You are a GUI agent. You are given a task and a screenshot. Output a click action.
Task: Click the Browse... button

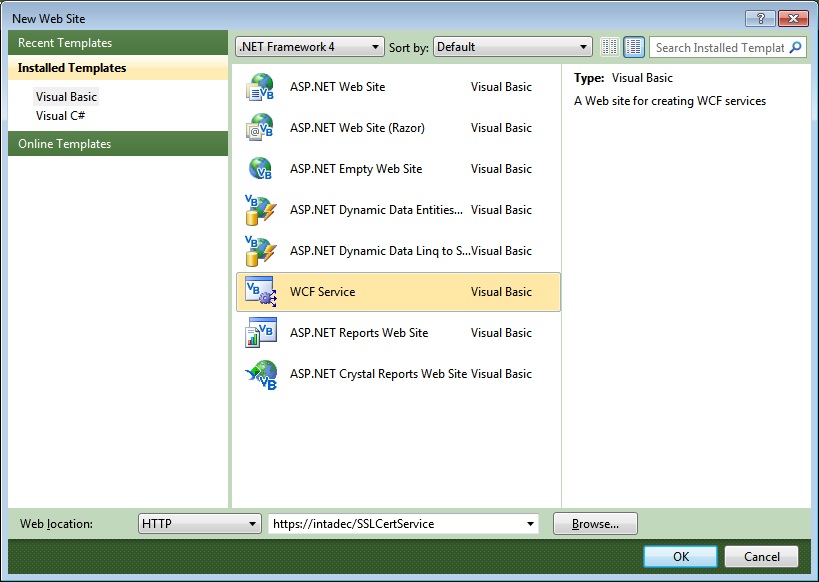tap(595, 523)
